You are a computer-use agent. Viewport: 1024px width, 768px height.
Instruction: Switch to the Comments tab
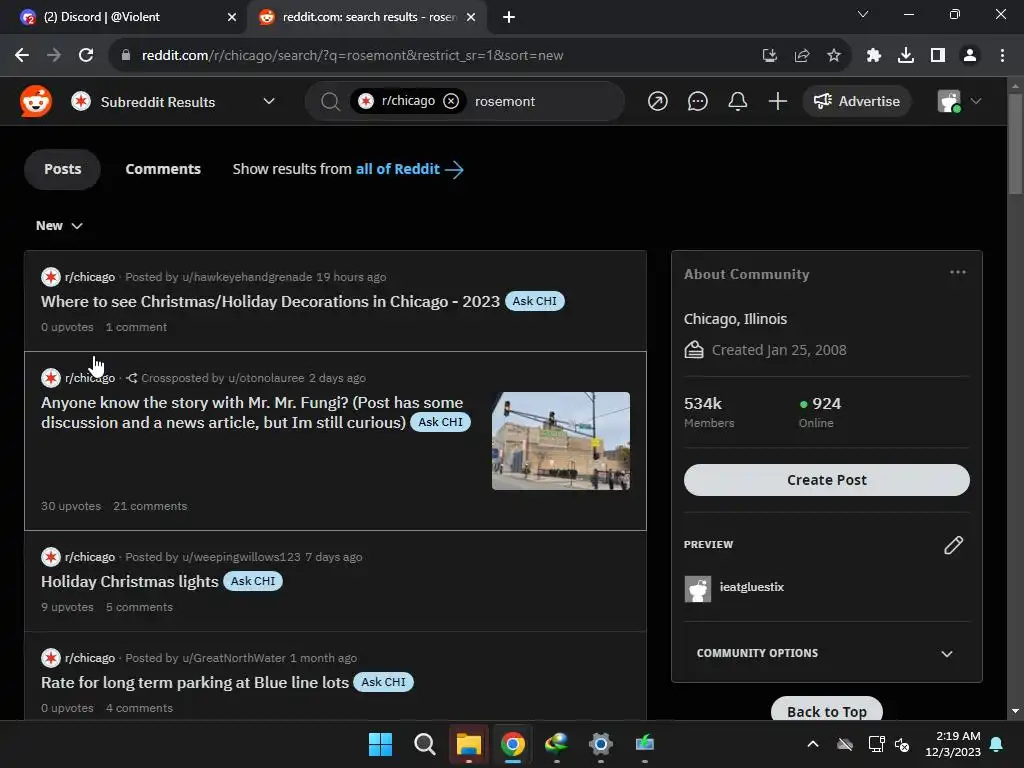(163, 169)
